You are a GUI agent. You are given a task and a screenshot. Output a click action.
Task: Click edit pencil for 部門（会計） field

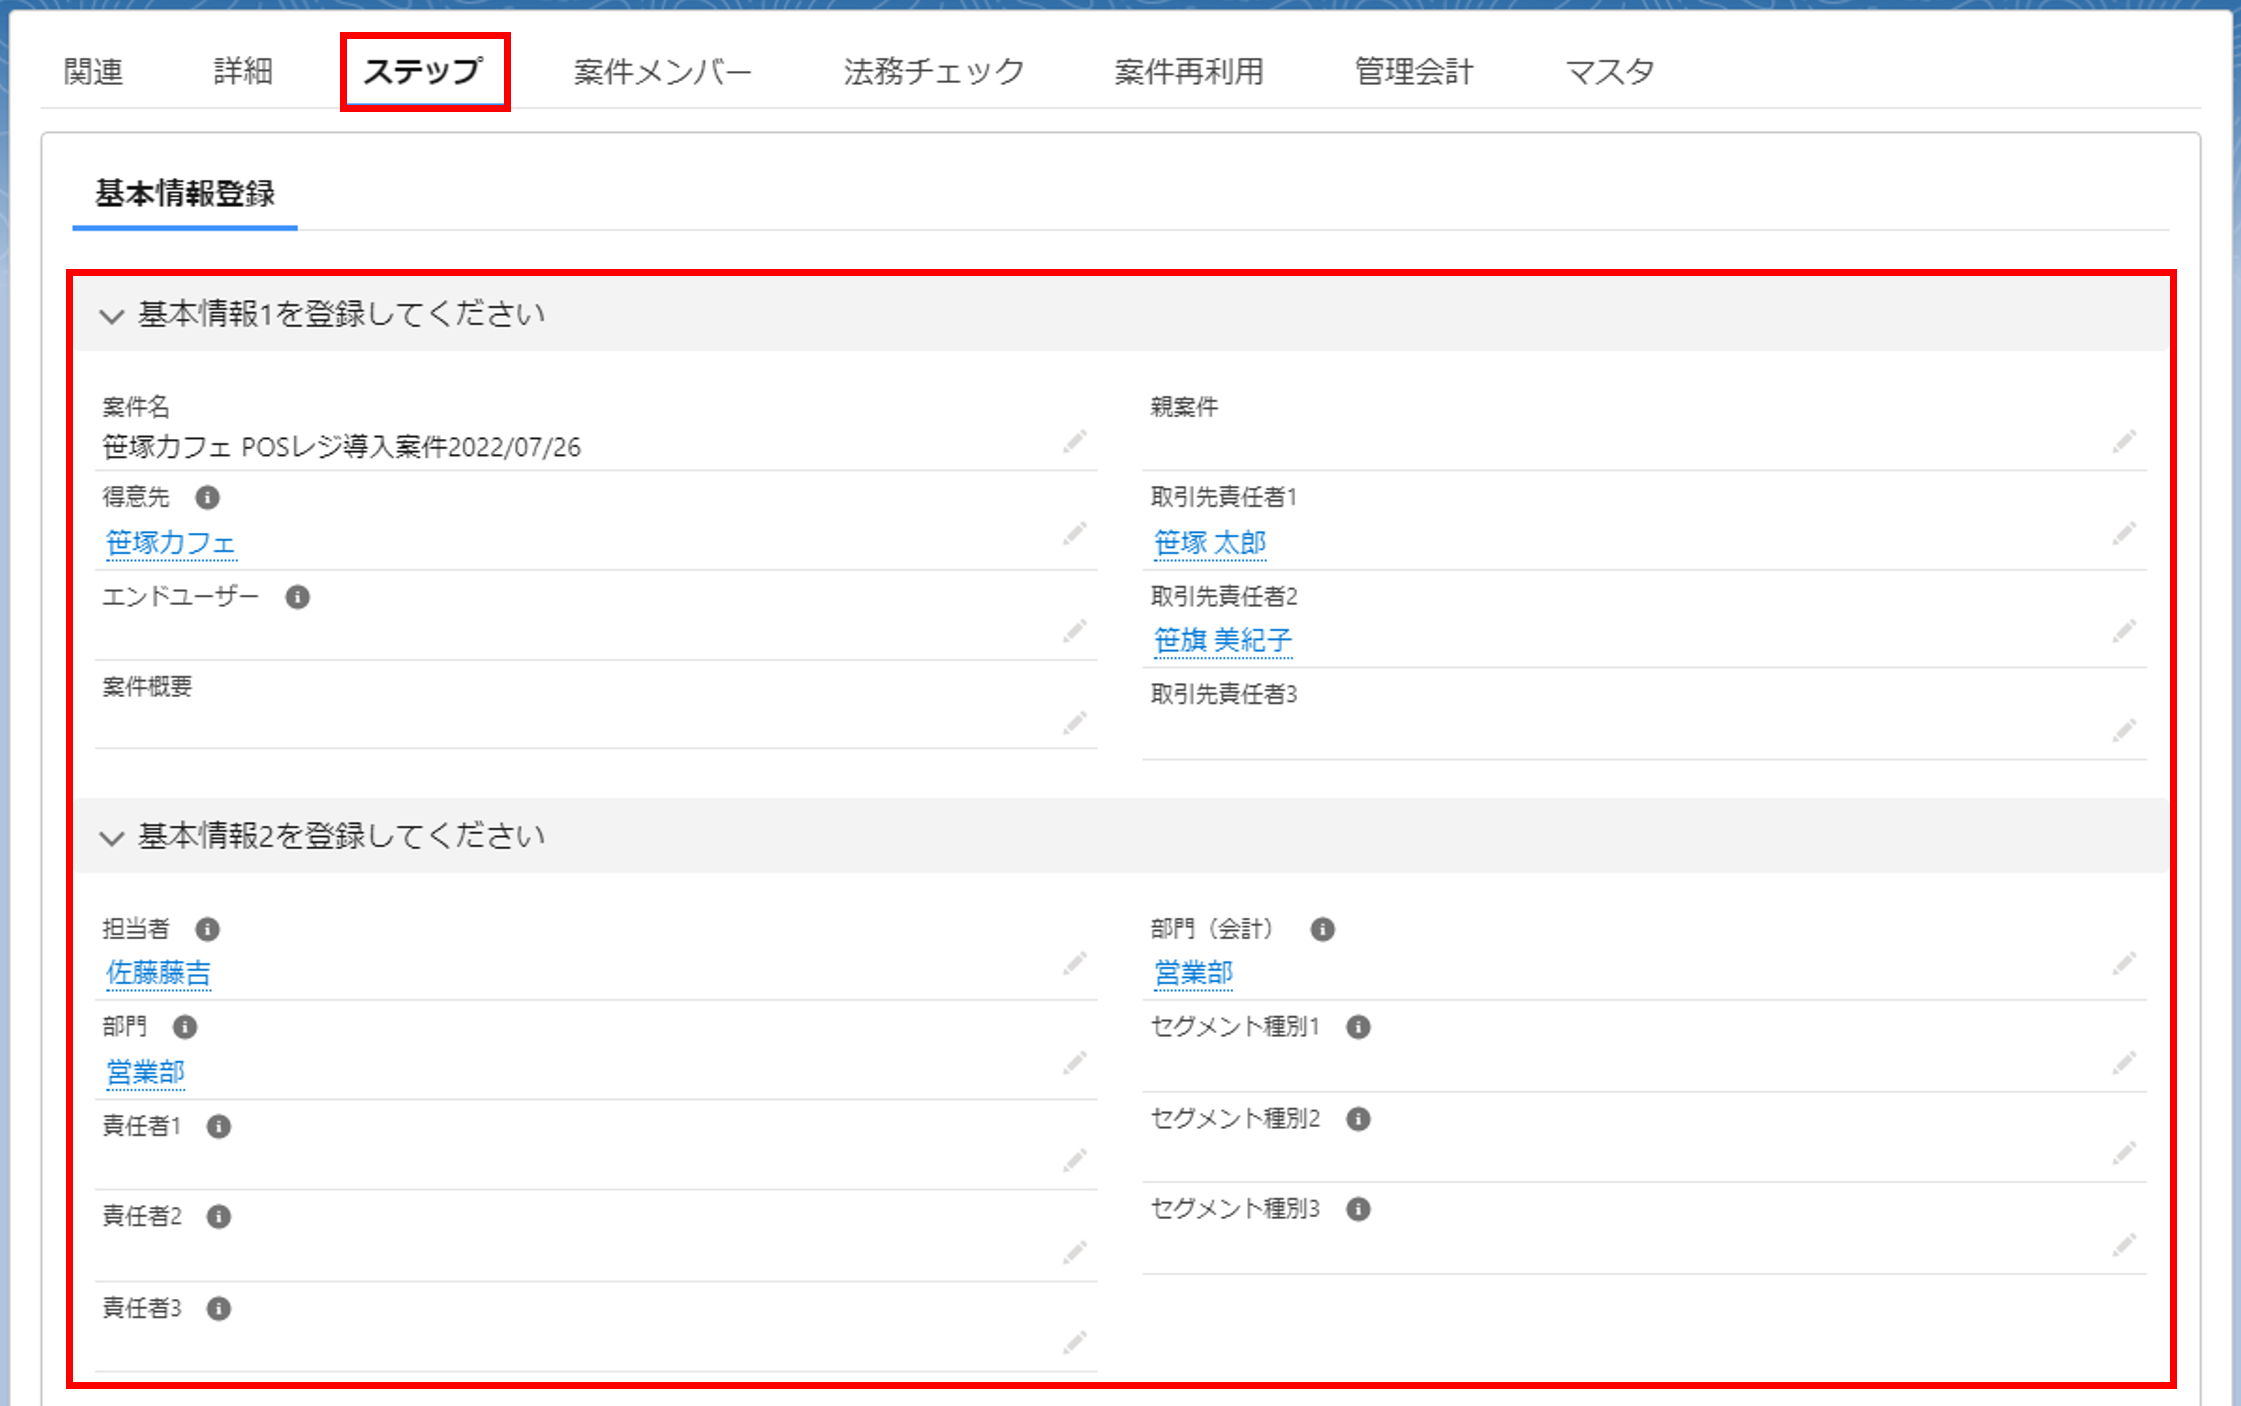click(2125, 963)
